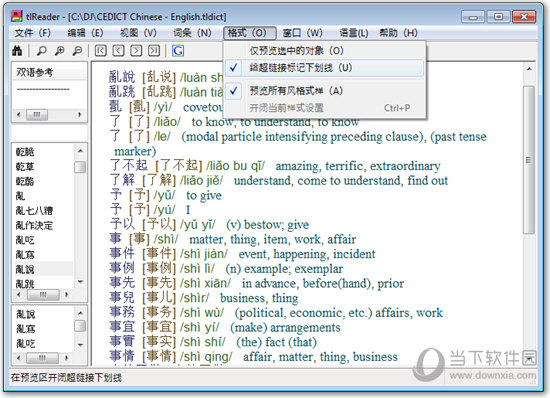
Task: Open the 窗口 (W) menu
Action: (x=303, y=33)
